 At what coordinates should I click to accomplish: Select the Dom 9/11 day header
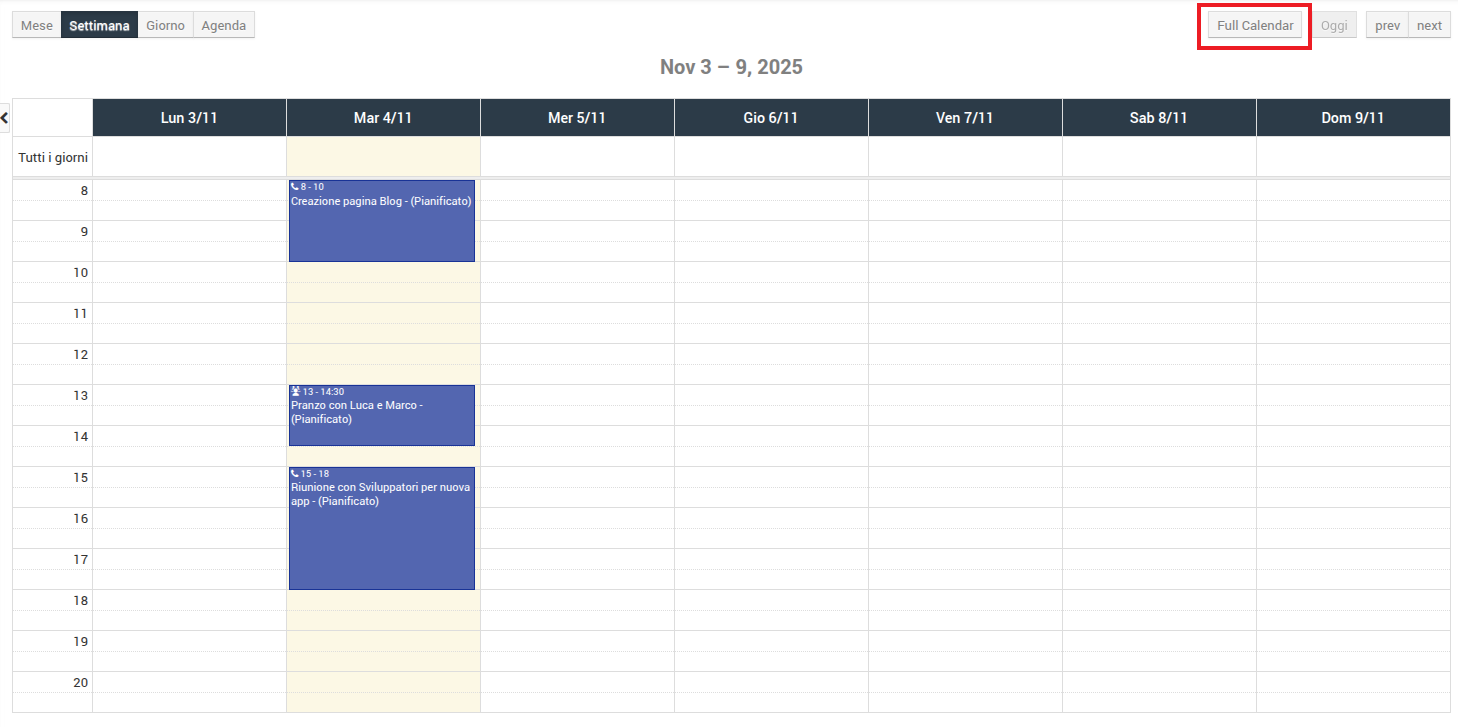coord(1353,118)
